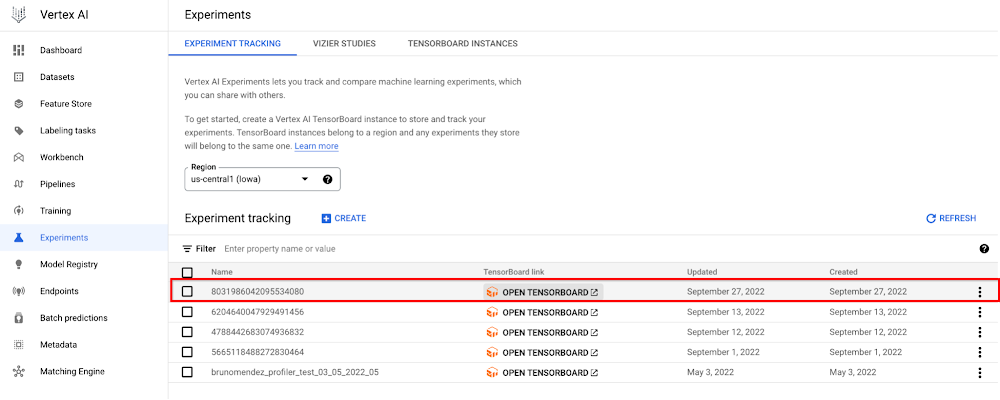Click the Create button
Image resolution: width=1000 pixels, height=400 pixels.
point(344,218)
